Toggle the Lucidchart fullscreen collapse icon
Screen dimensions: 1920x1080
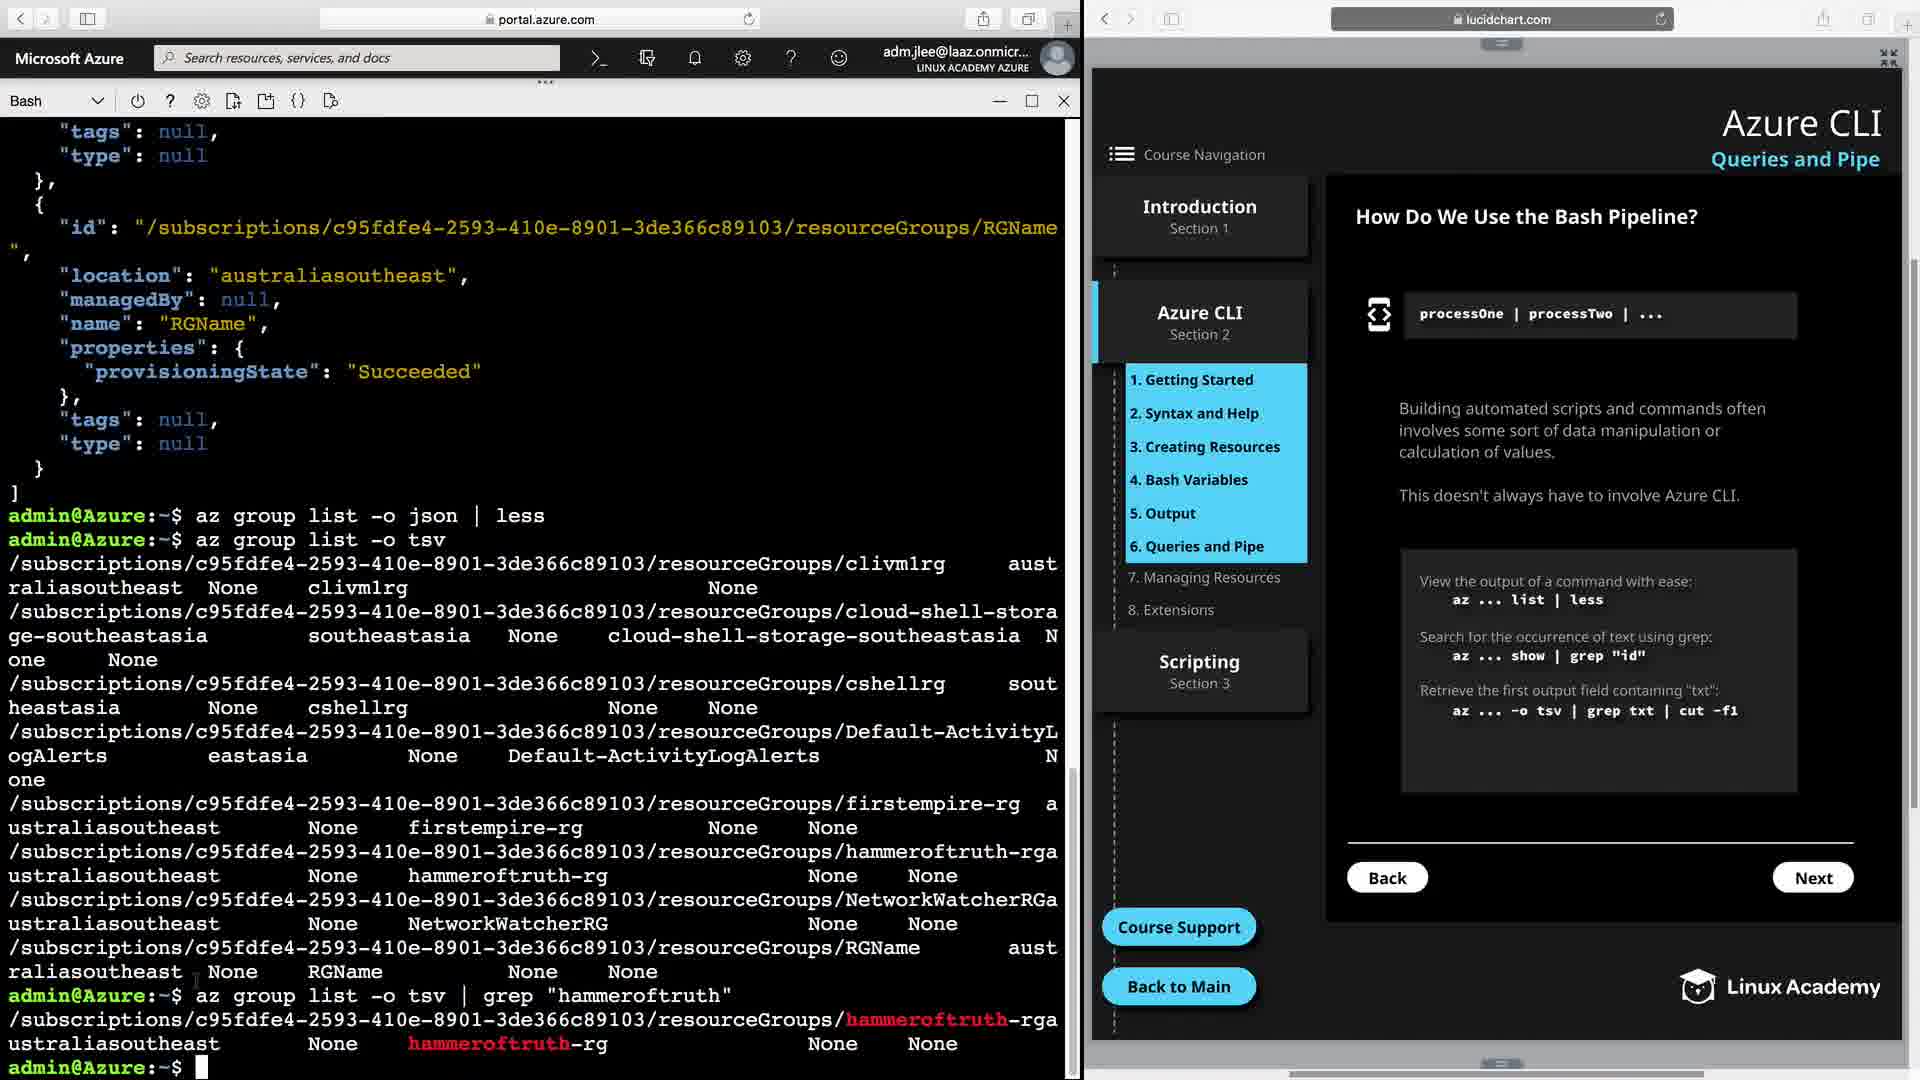(1888, 58)
